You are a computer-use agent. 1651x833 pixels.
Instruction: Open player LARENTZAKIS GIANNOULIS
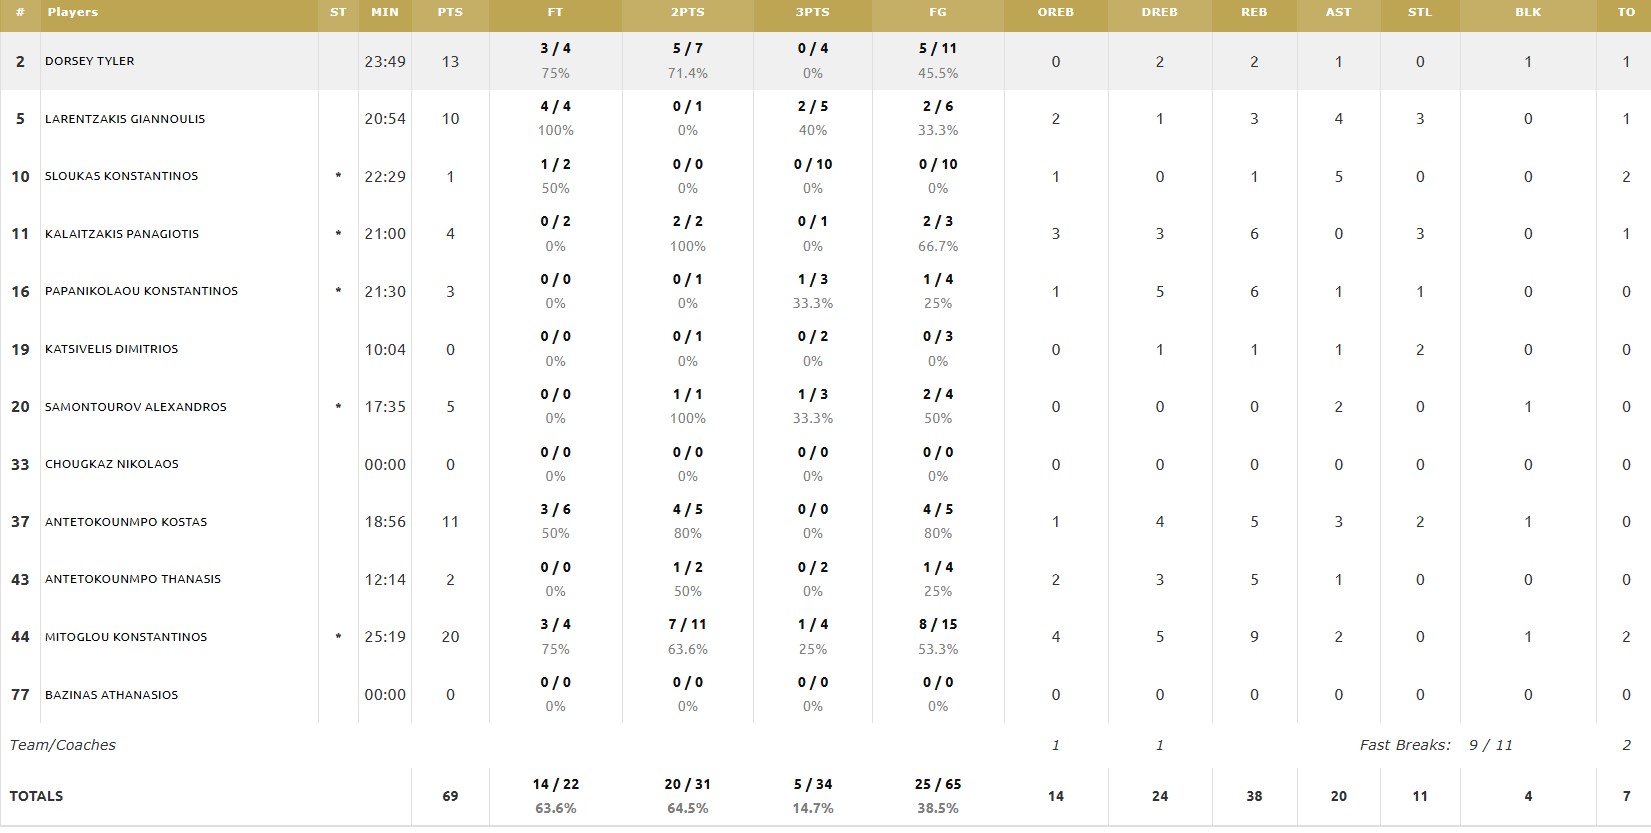[125, 119]
